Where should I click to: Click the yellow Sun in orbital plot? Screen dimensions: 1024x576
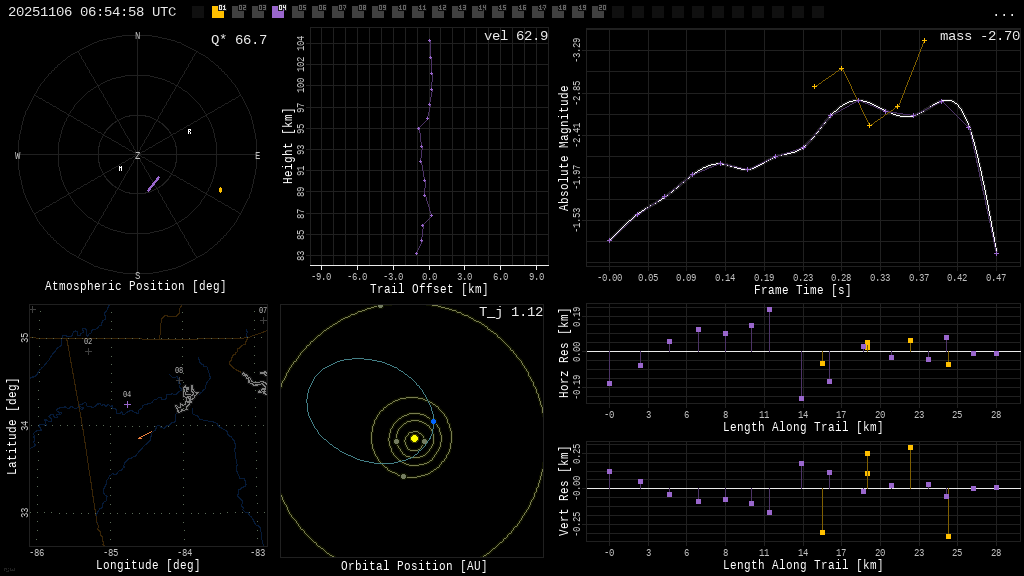coord(414,439)
